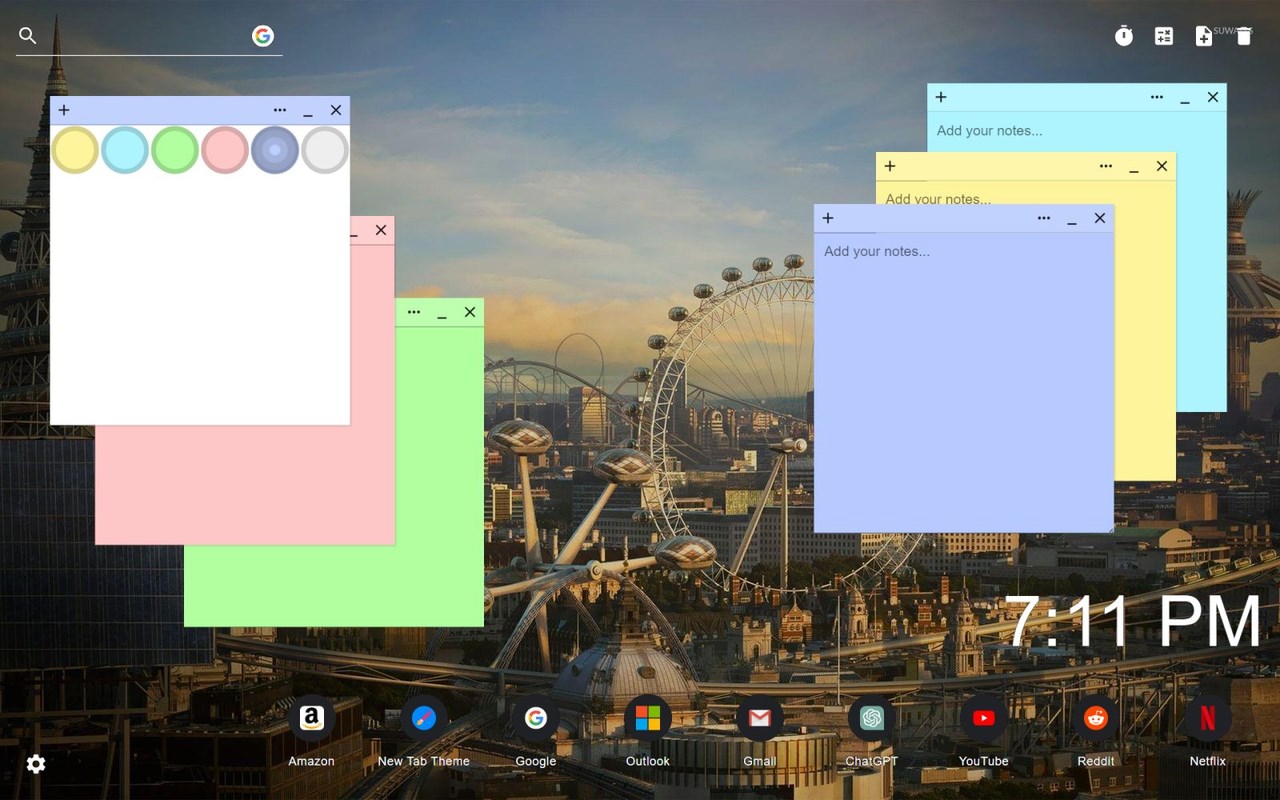Minimize the cyan note
The height and width of the screenshot is (800, 1280).
(1185, 99)
